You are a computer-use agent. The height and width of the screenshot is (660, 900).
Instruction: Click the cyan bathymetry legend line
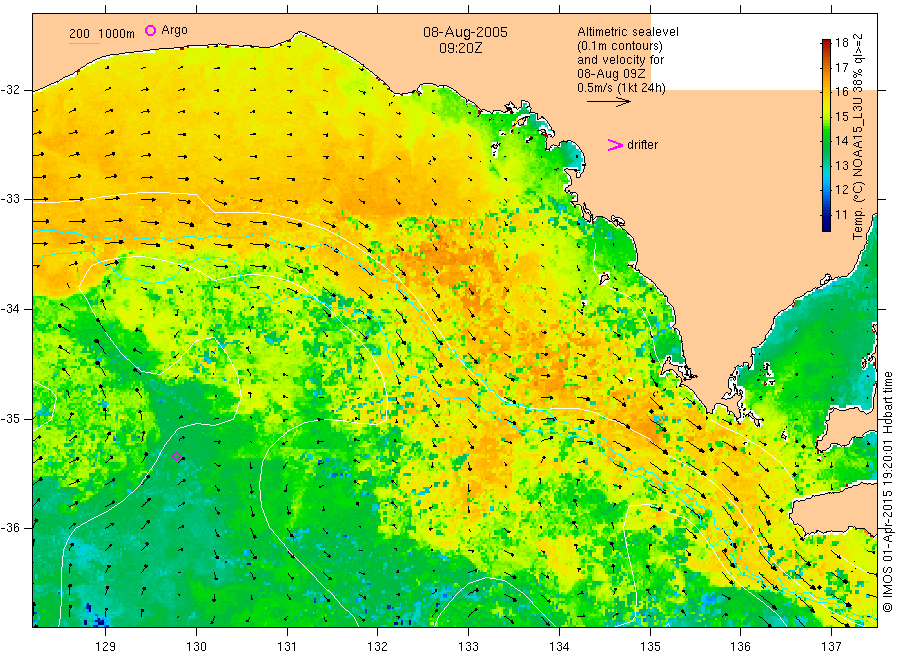[x=84, y=43]
